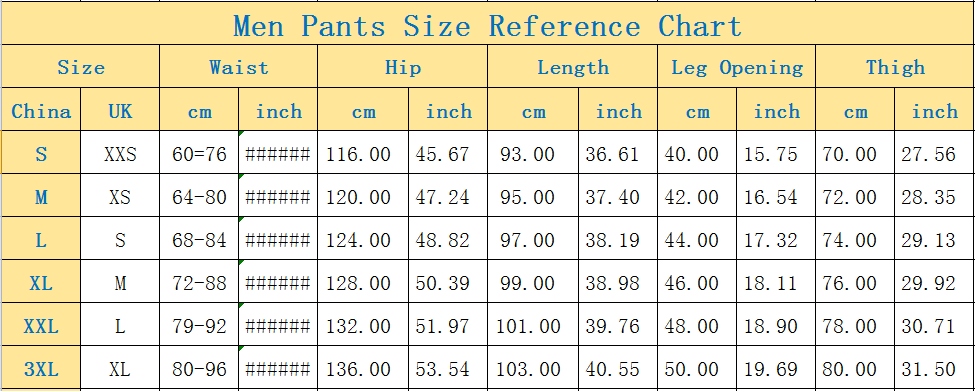
Task: Select the Men Pants Size Reference Chart title cell
Action: (x=488, y=23)
